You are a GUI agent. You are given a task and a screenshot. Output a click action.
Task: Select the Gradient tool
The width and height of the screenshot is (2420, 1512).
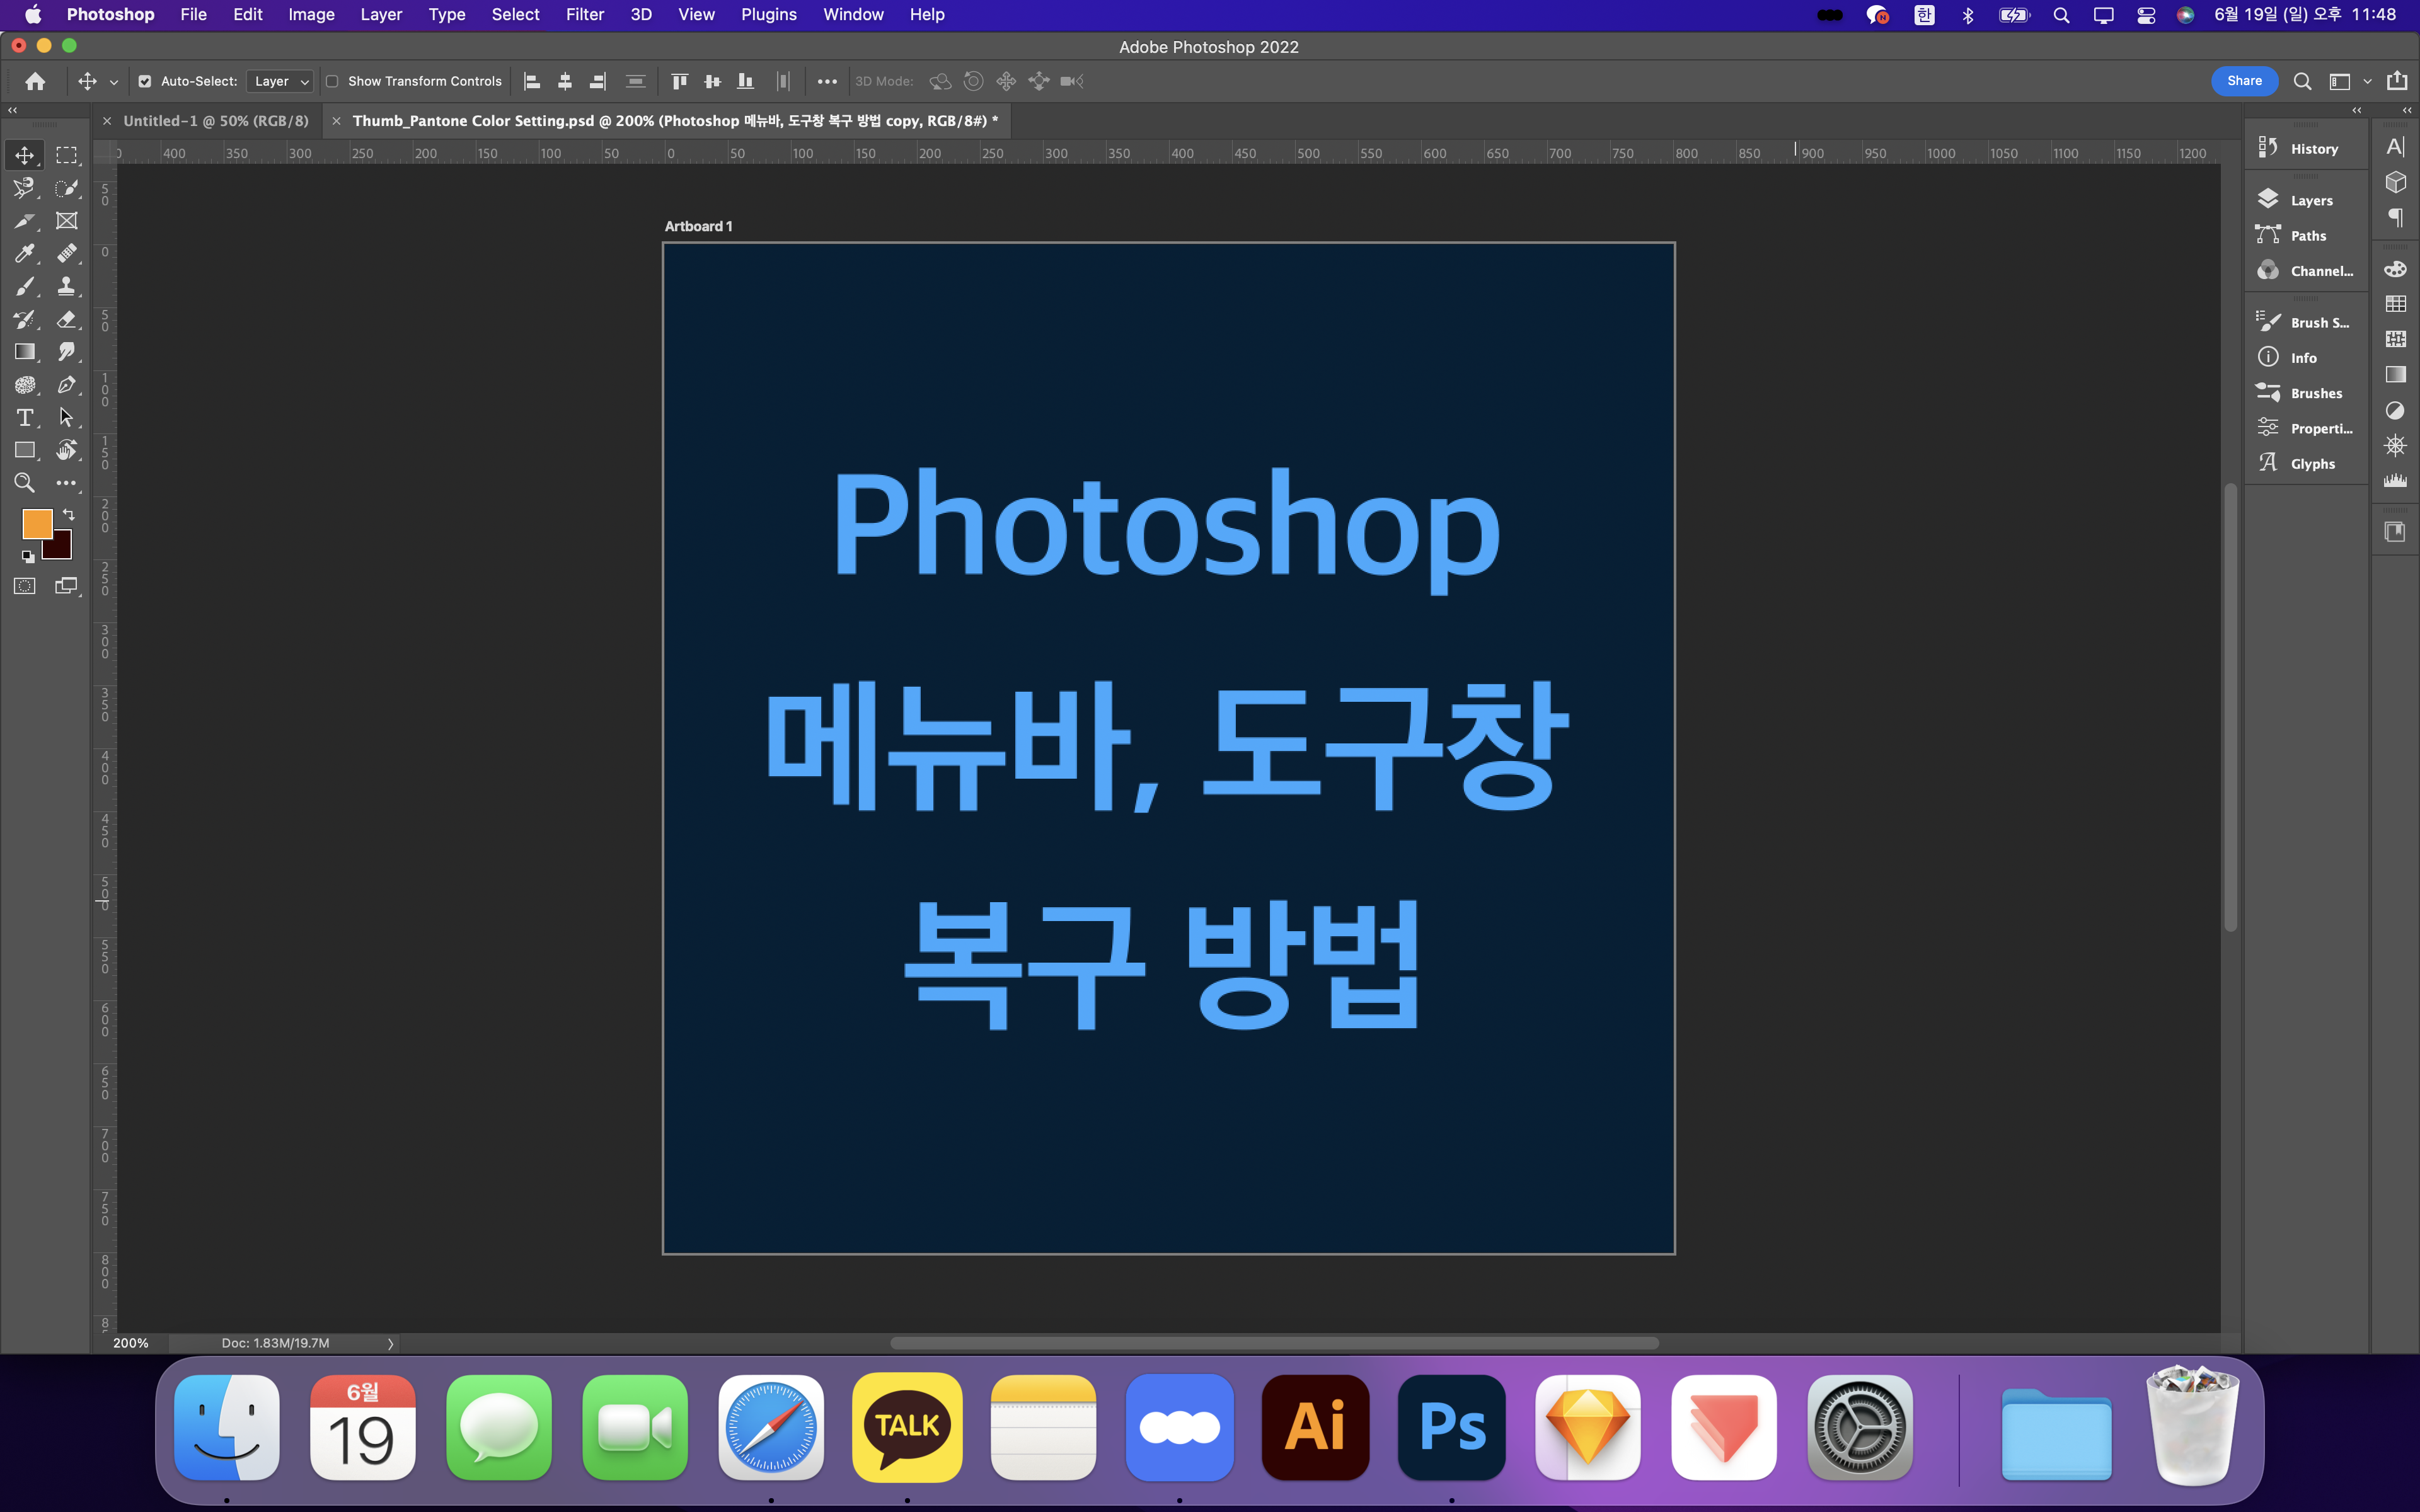pos(24,352)
